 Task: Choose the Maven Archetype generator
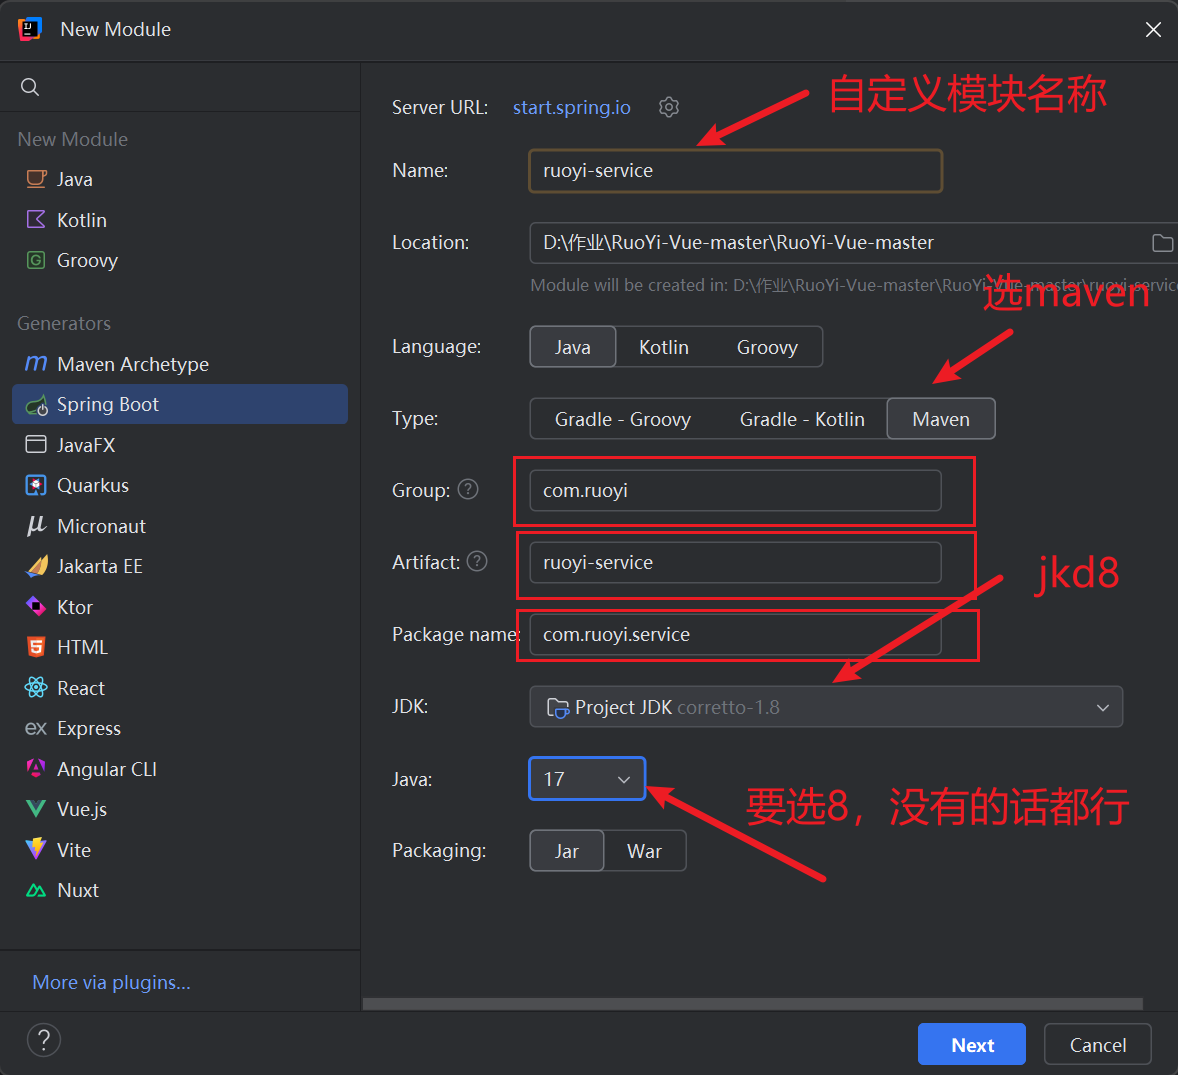[180, 364]
